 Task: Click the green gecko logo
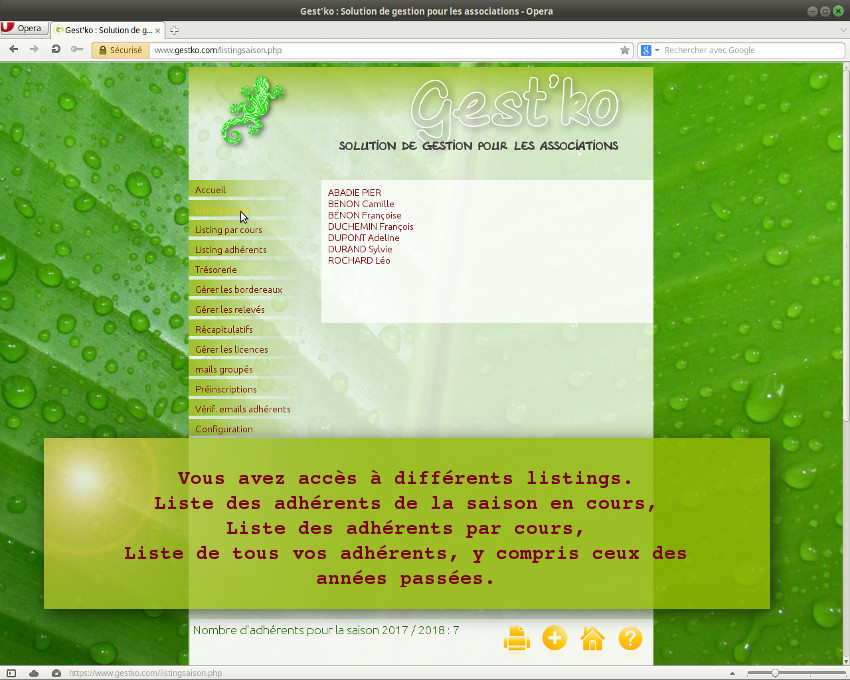click(252, 110)
